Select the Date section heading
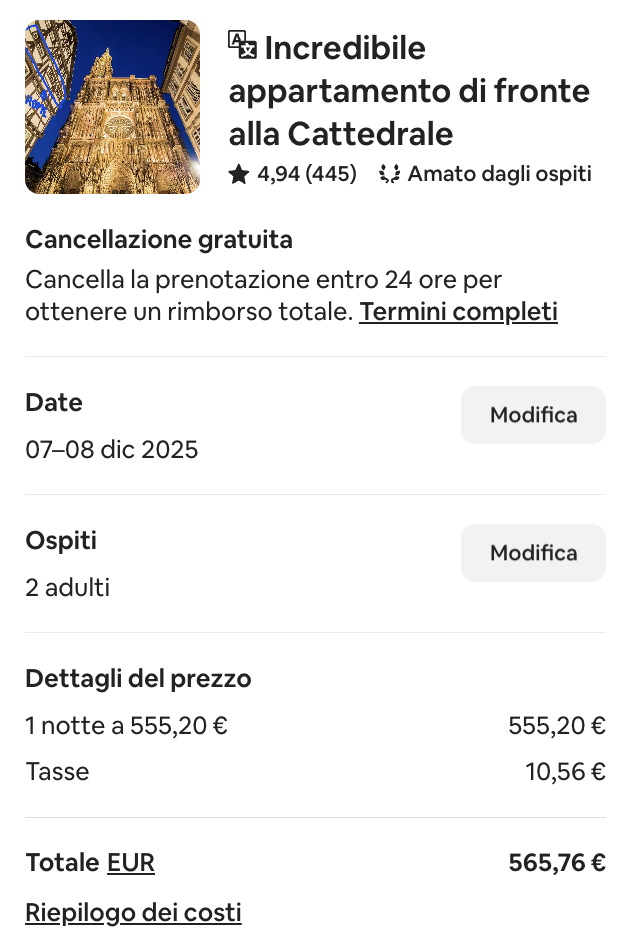 (x=53, y=402)
